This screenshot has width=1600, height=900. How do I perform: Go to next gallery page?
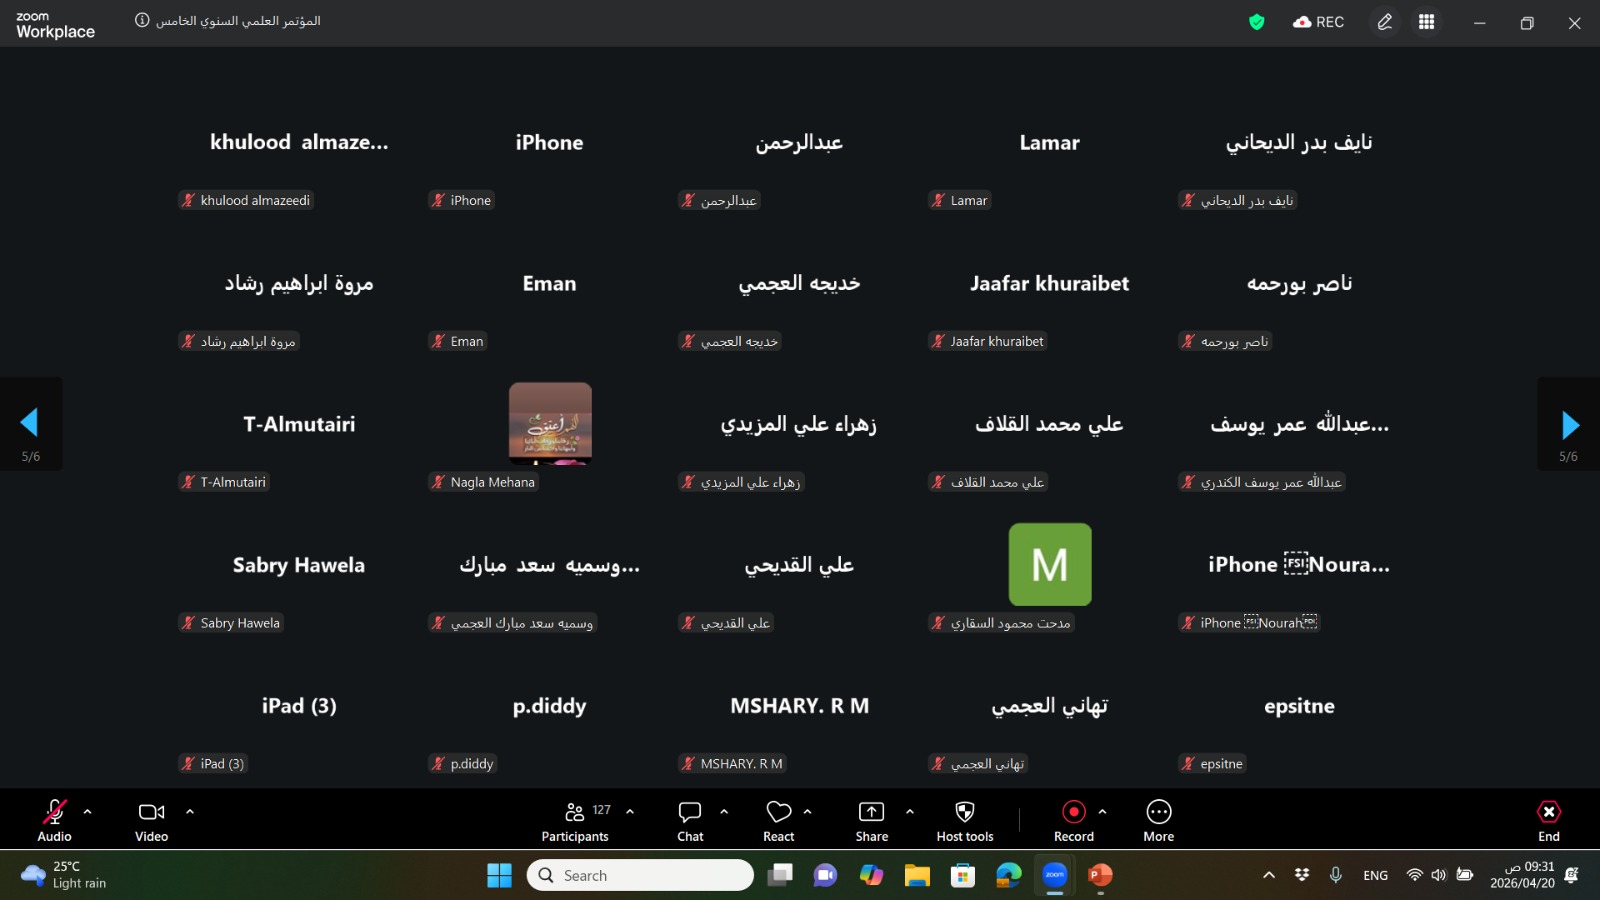coord(1568,425)
